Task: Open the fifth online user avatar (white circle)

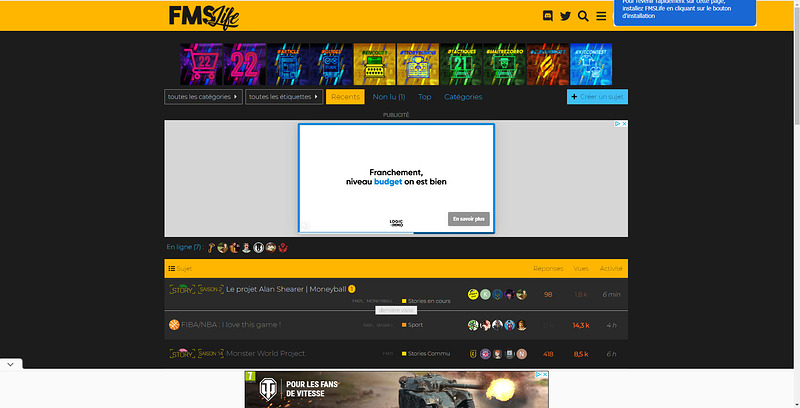Action: click(259, 248)
